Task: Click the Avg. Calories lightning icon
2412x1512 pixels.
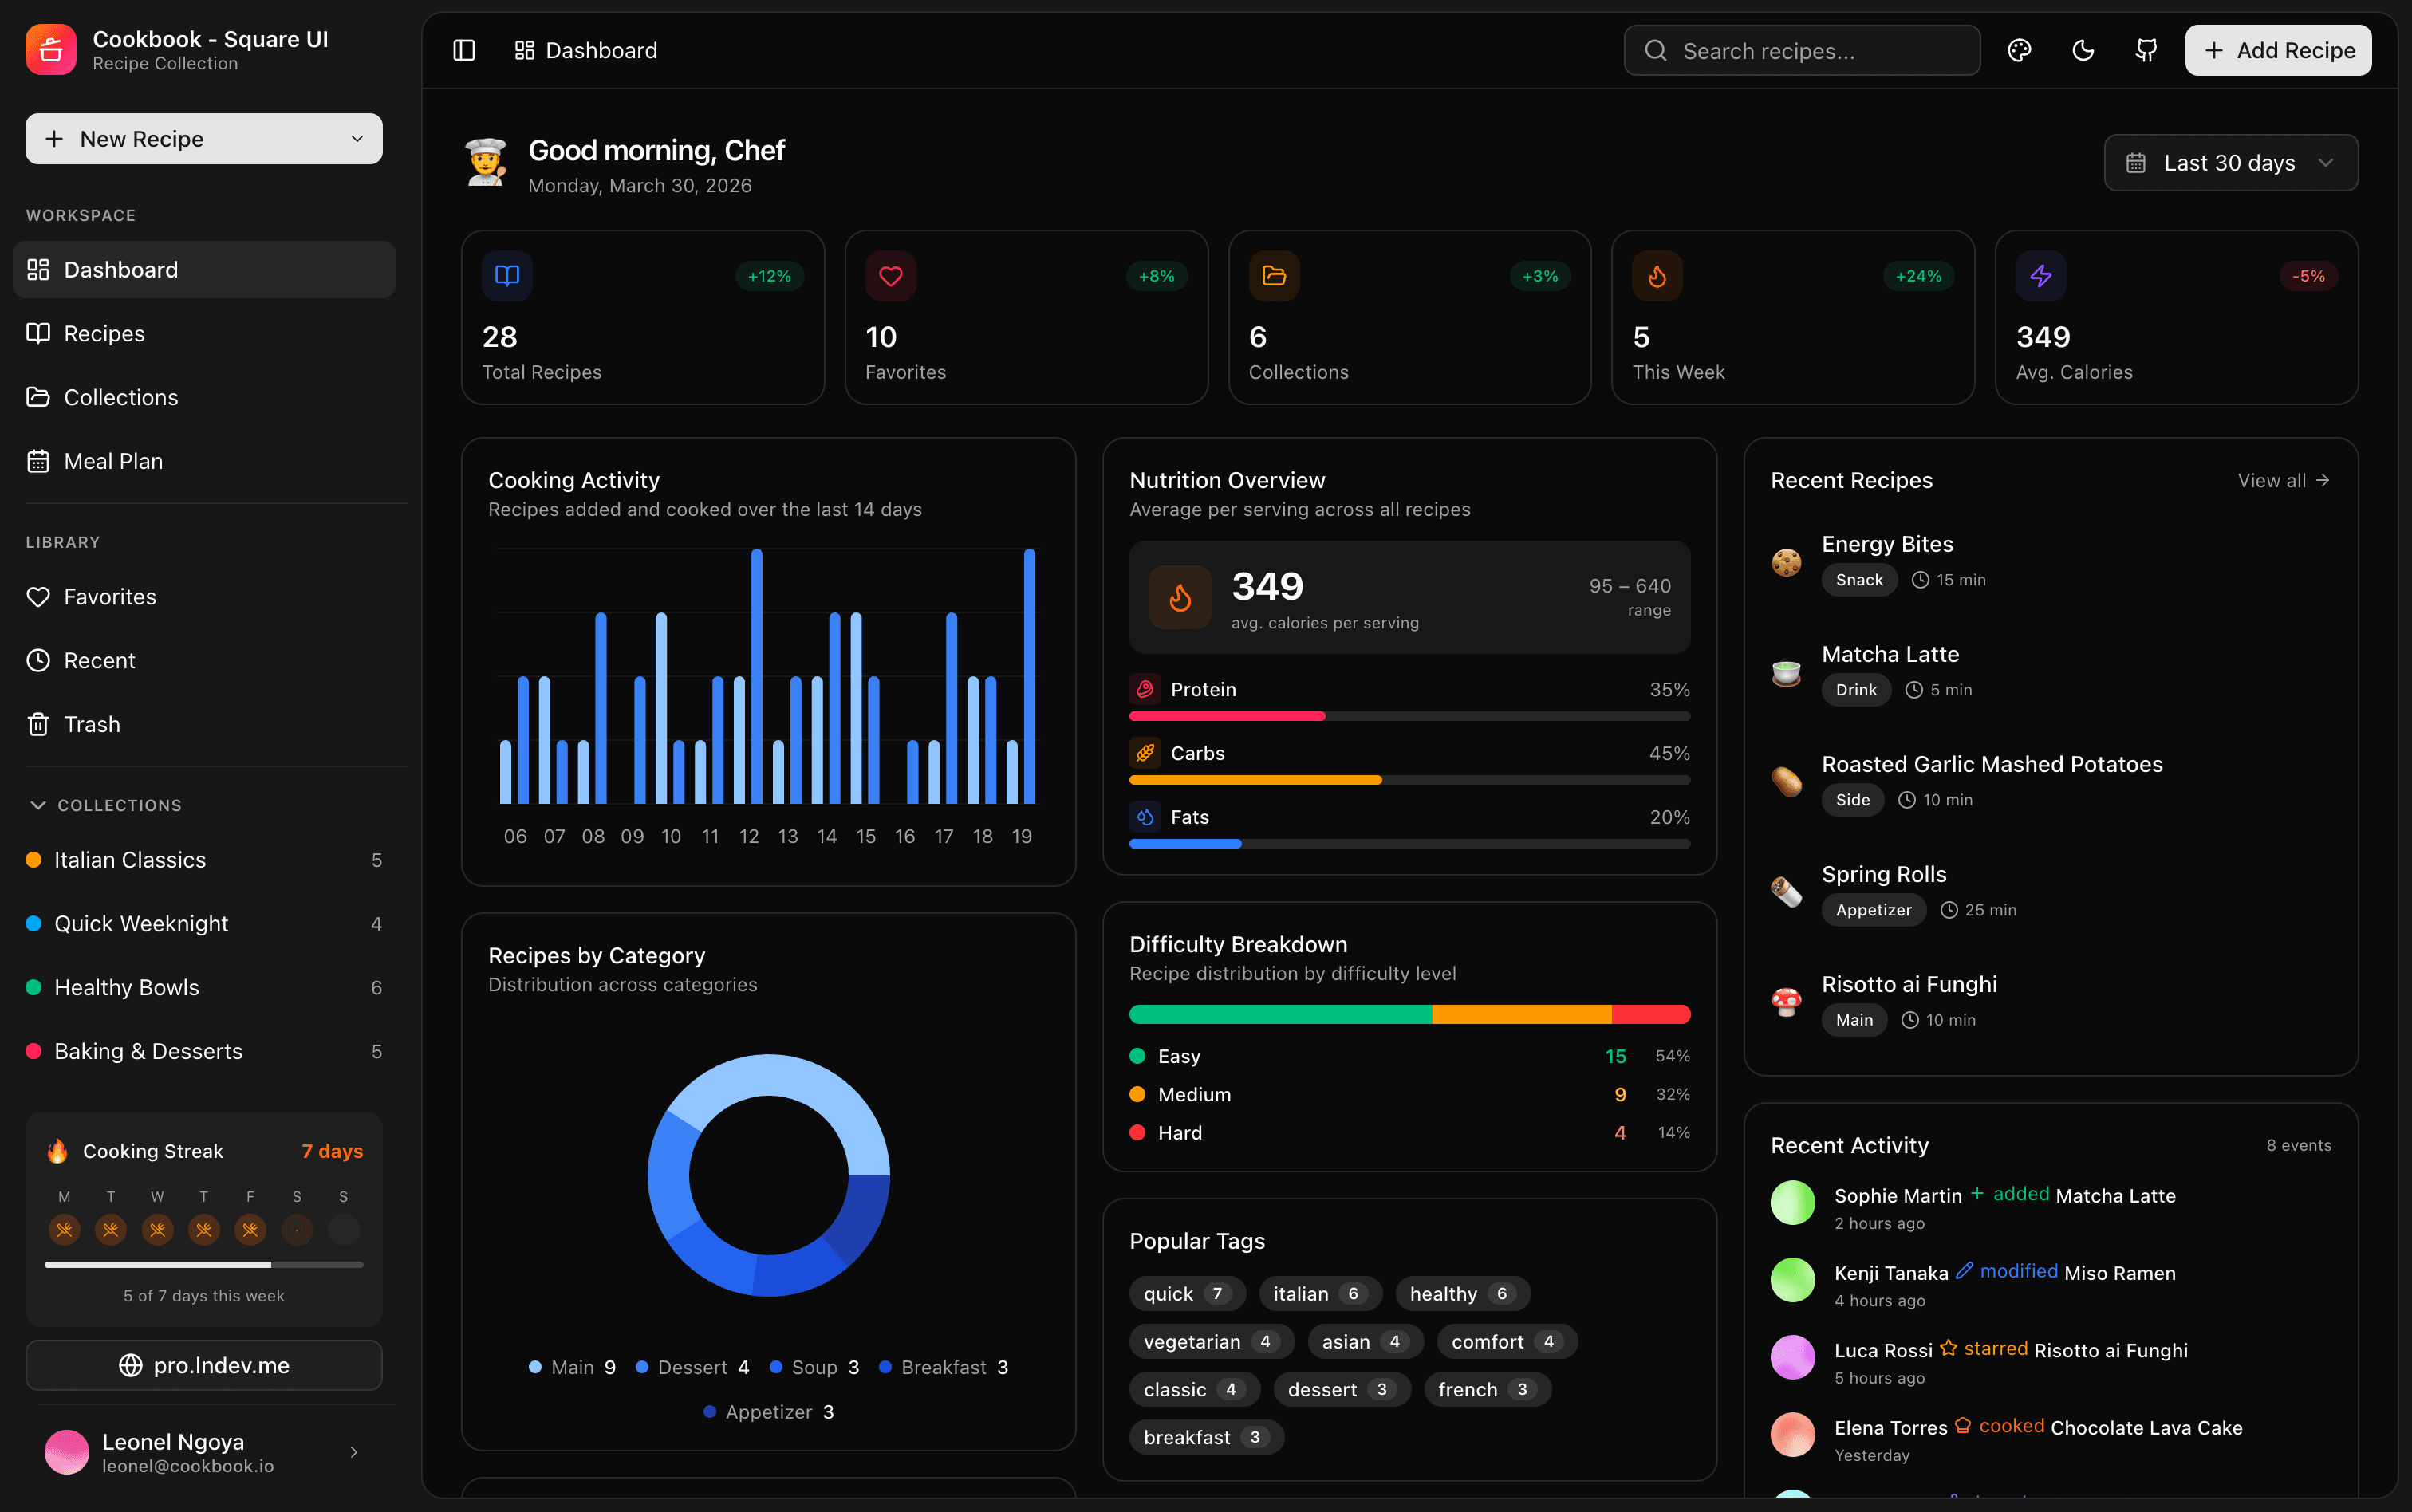Action: pyautogui.click(x=2041, y=276)
